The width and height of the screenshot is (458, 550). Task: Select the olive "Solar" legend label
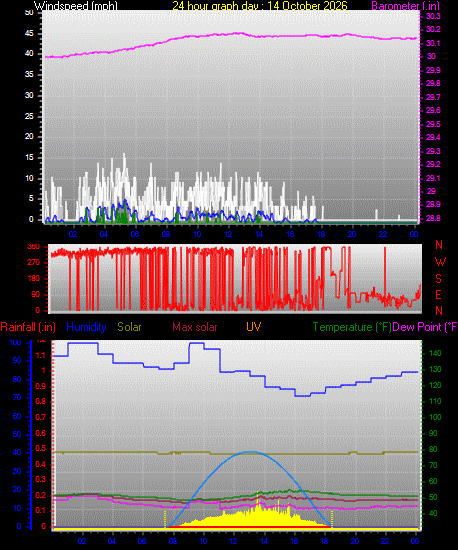[x=129, y=327]
